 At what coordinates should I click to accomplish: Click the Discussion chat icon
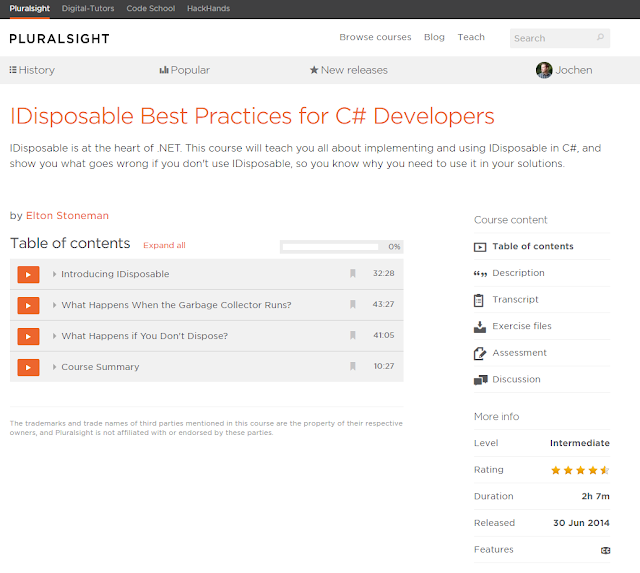click(x=480, y=380)
